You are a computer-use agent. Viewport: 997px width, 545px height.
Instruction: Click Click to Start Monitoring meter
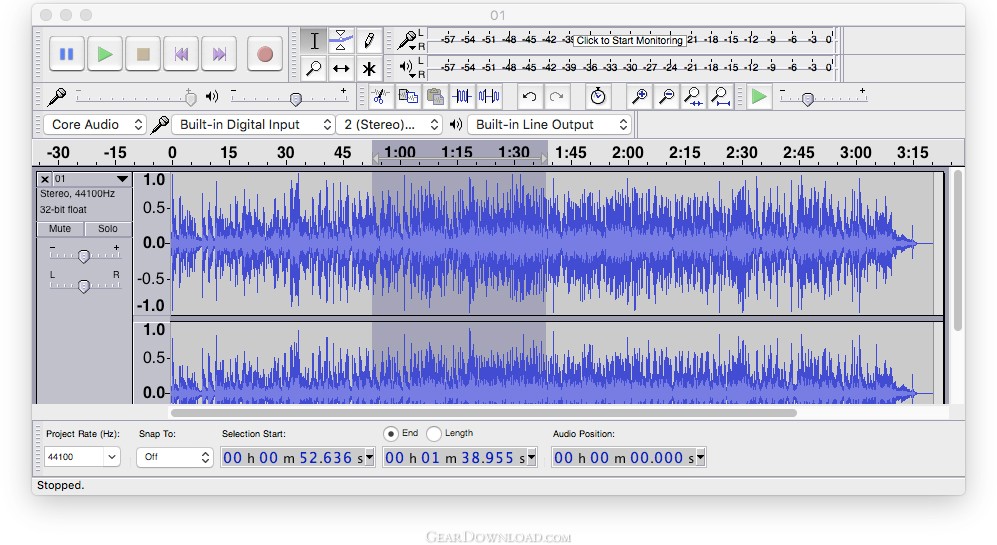pyautogui.click(x=629, y=40)
